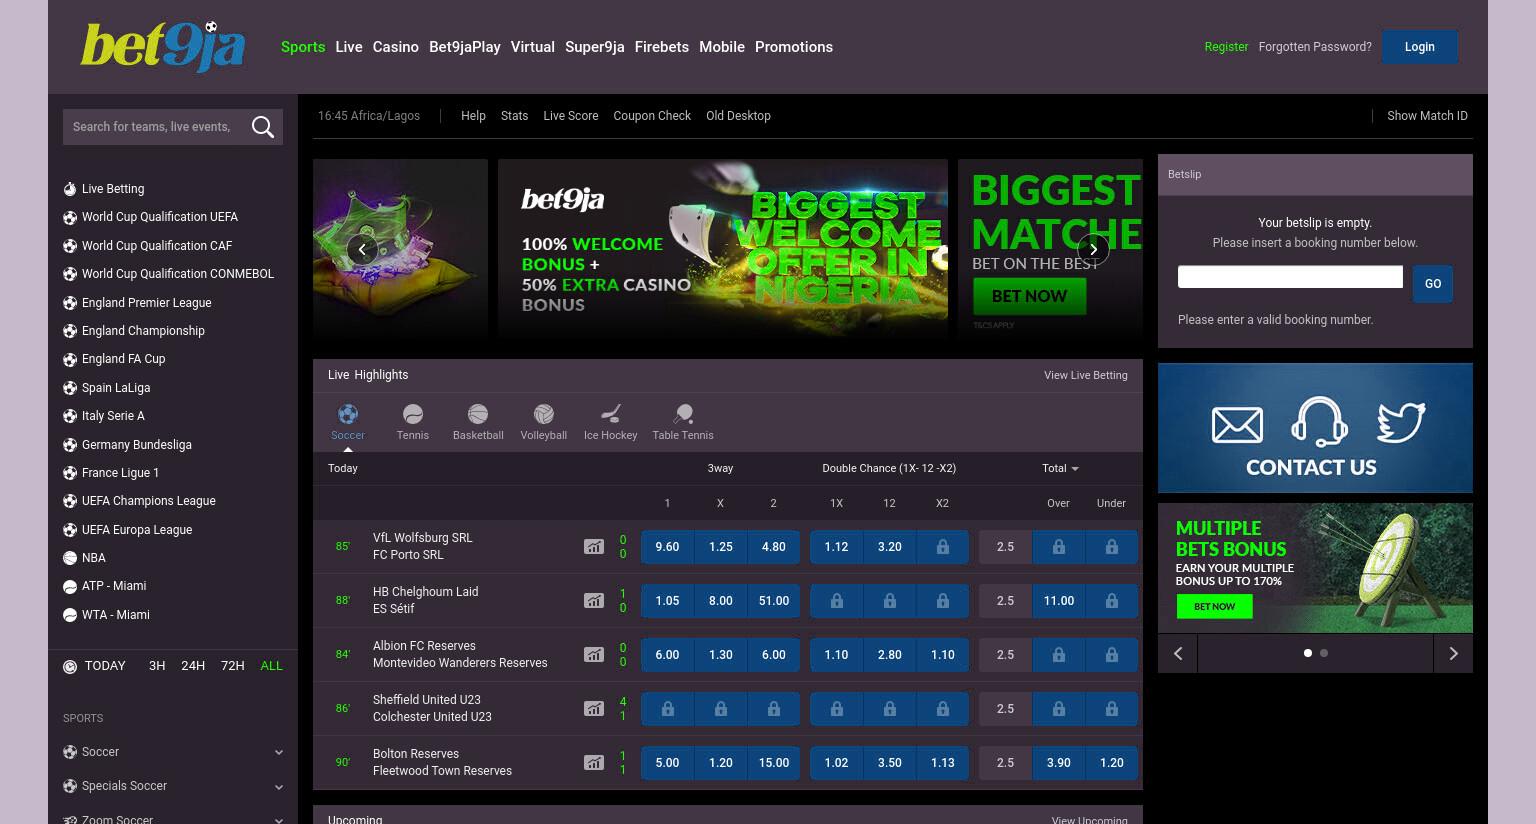
Task: Select the first carousel dot under side ad
Action: 1308,653
